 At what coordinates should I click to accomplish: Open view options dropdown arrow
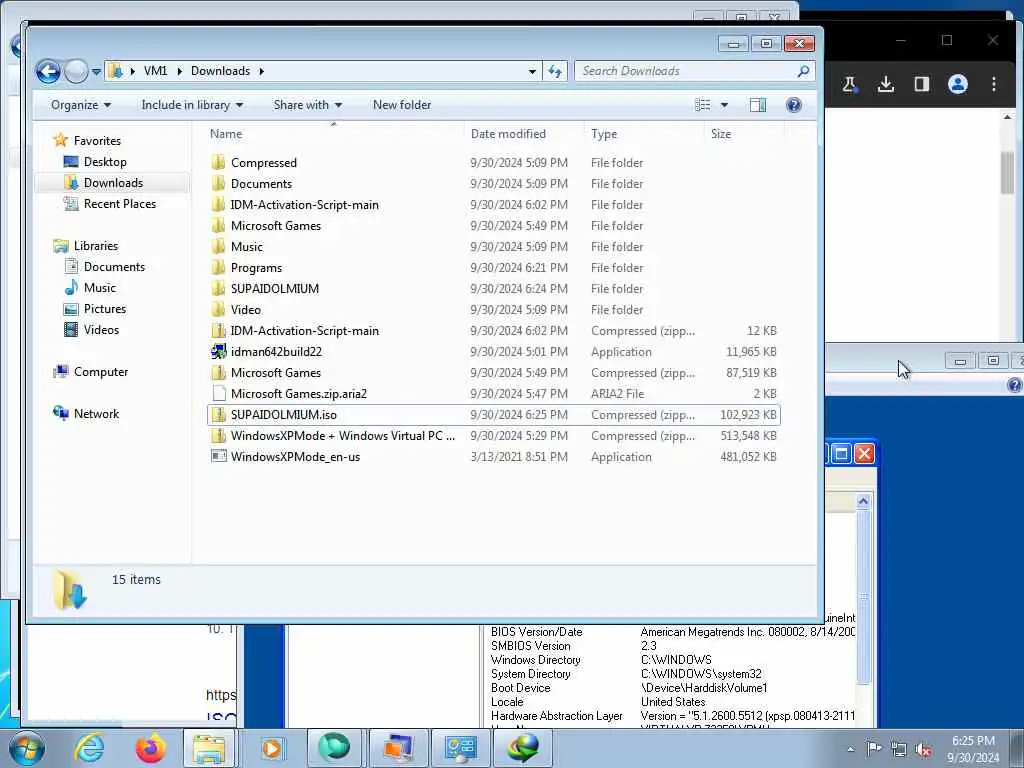click(x=724, y=105)
